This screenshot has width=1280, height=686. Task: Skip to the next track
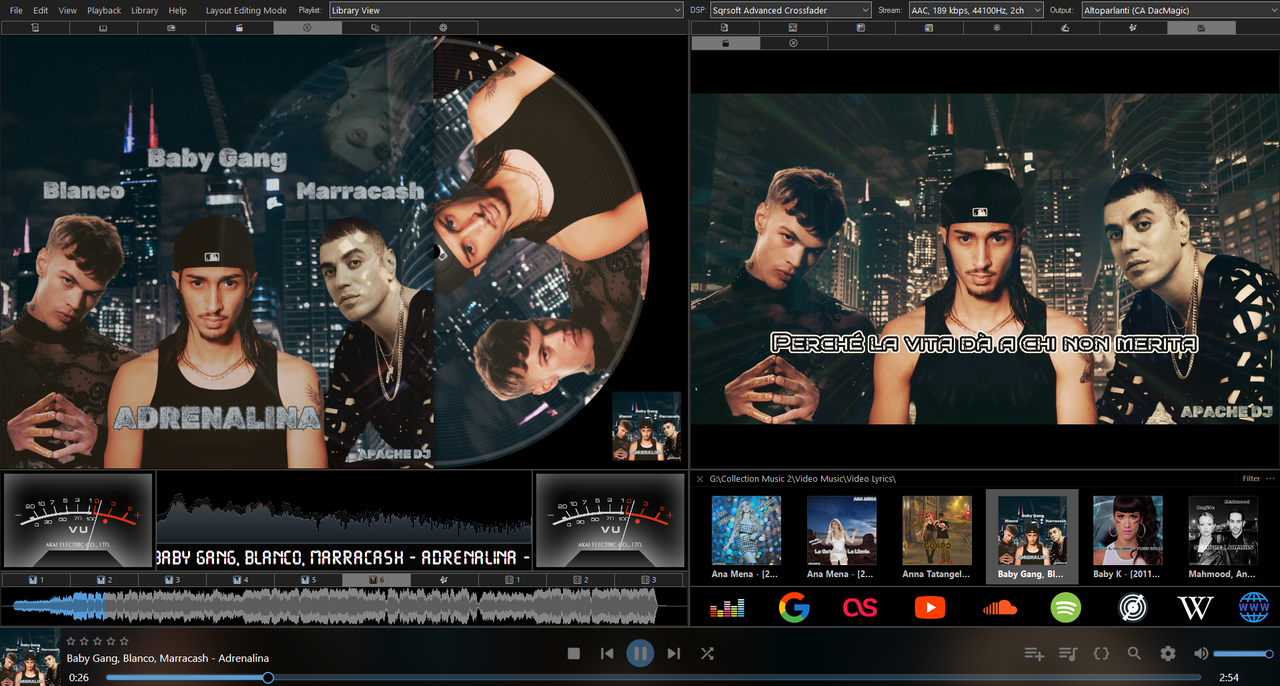pyautogui.click(x=674, y=653)
